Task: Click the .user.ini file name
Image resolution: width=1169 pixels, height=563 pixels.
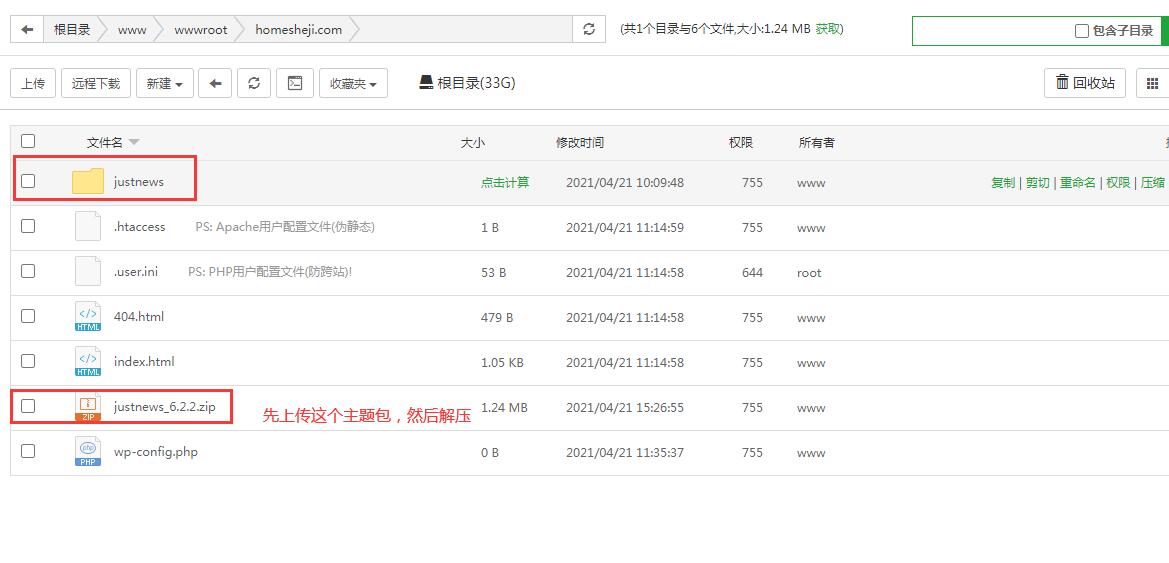Action: point(136,272)
